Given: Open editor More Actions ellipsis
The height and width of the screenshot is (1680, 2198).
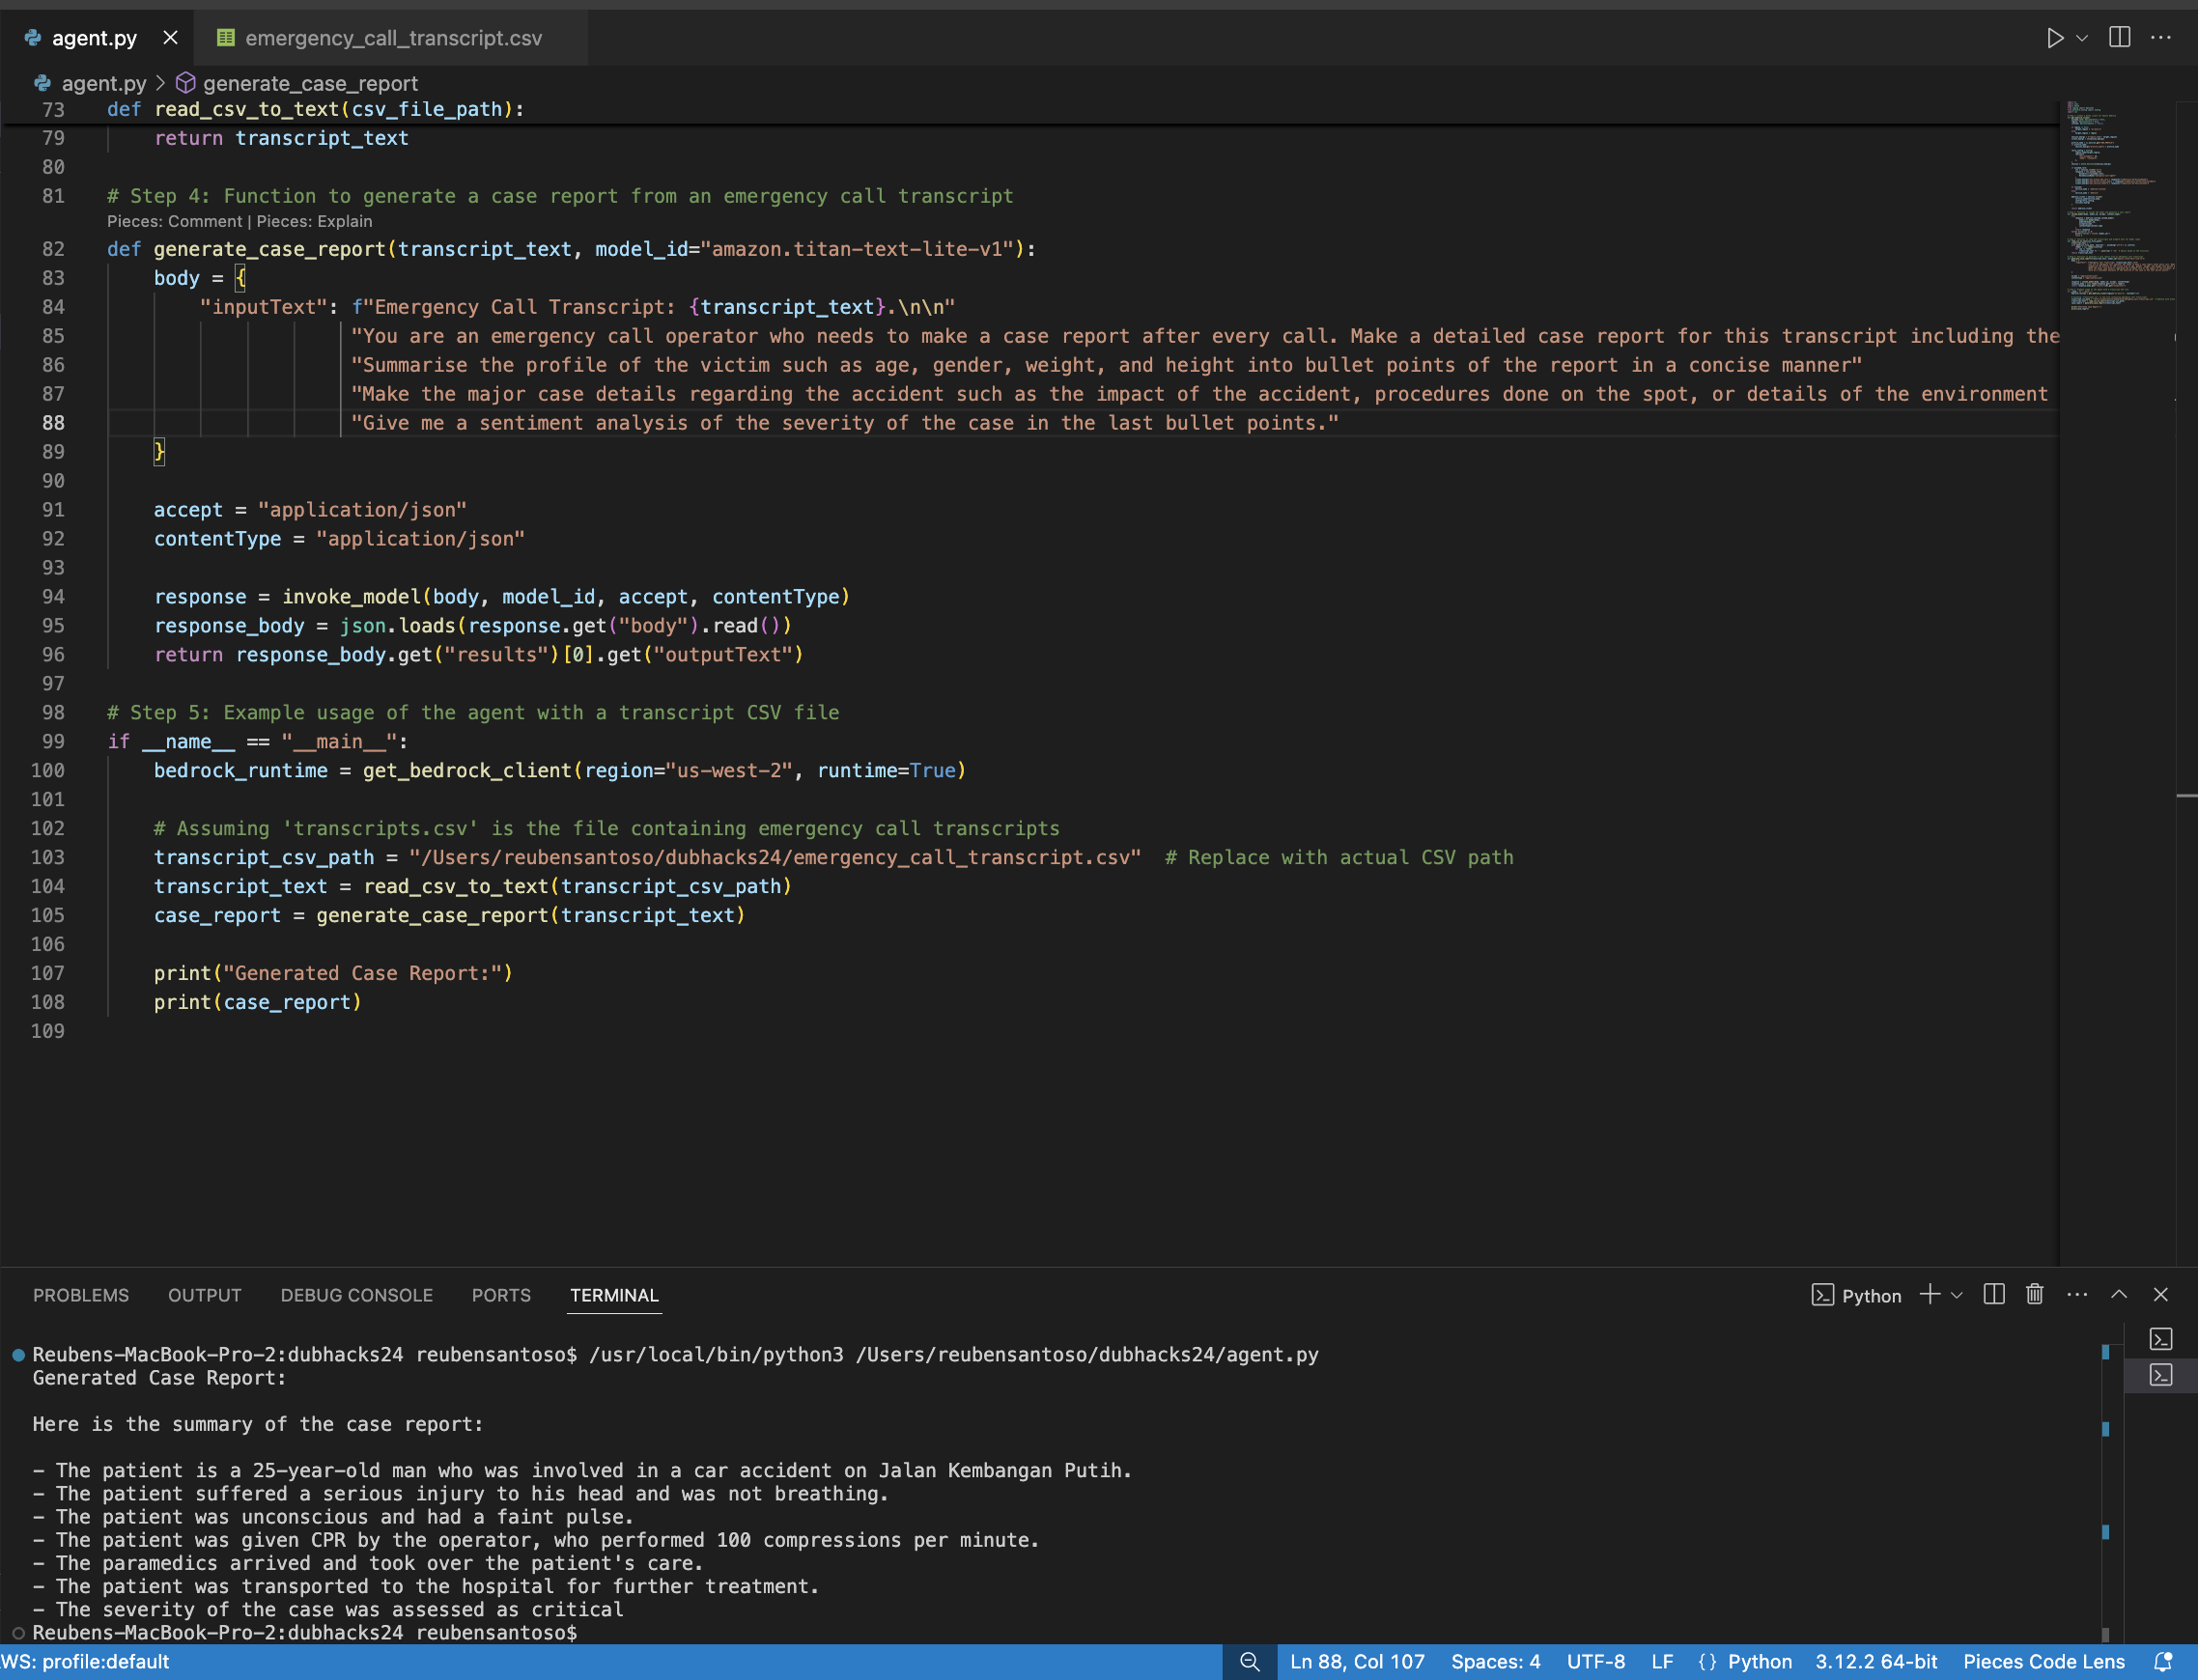Looking at the screenshot, I should (2160, 38).
